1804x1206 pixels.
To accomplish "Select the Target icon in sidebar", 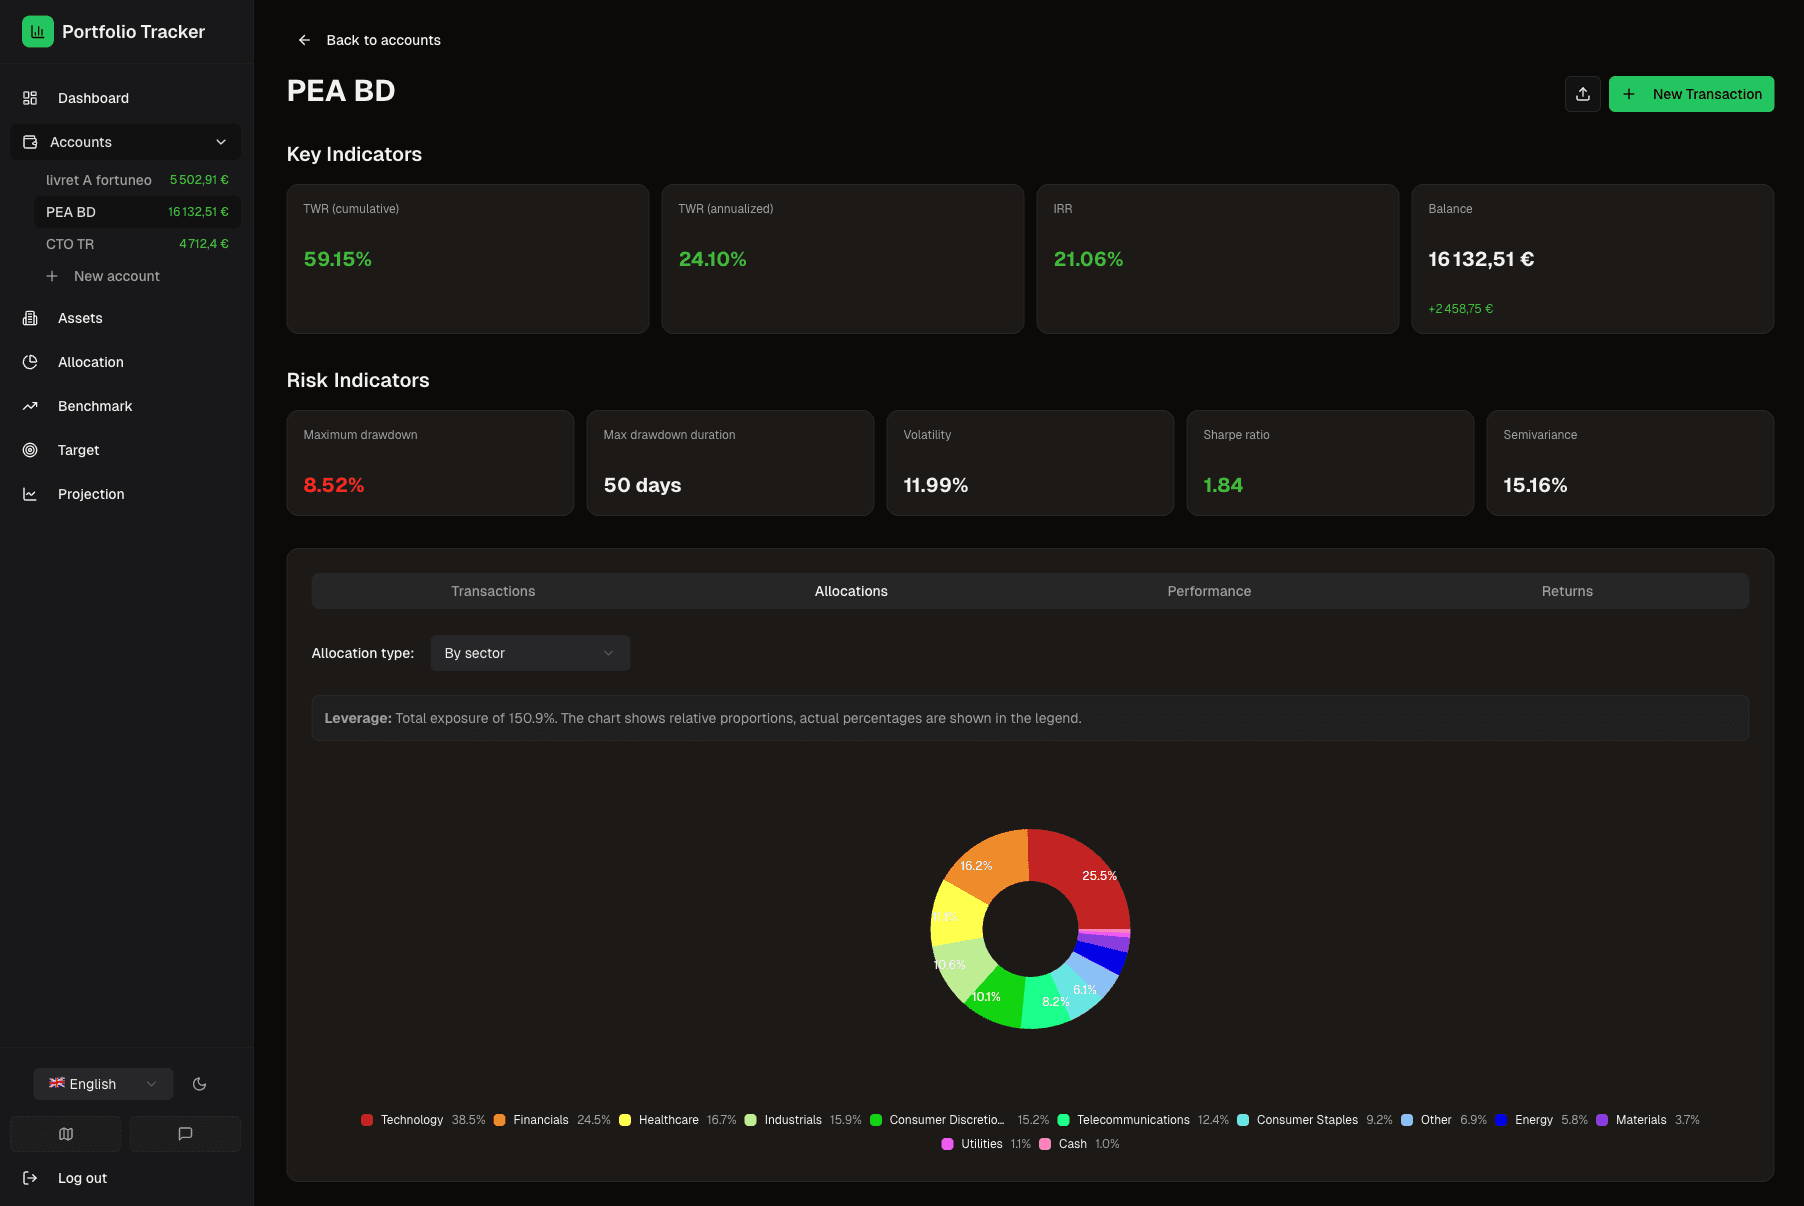I will [29, 449].
